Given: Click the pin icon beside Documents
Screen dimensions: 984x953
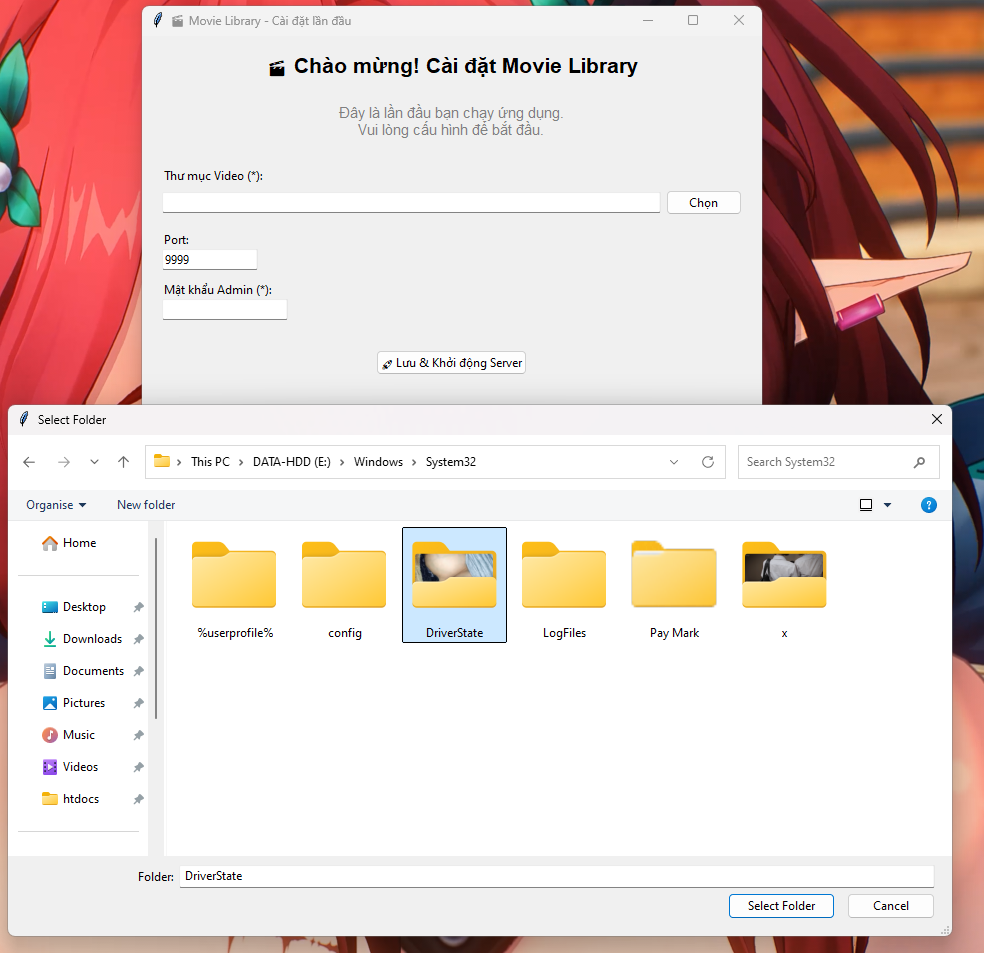Looking at the screenshot, I should [139, 671].
